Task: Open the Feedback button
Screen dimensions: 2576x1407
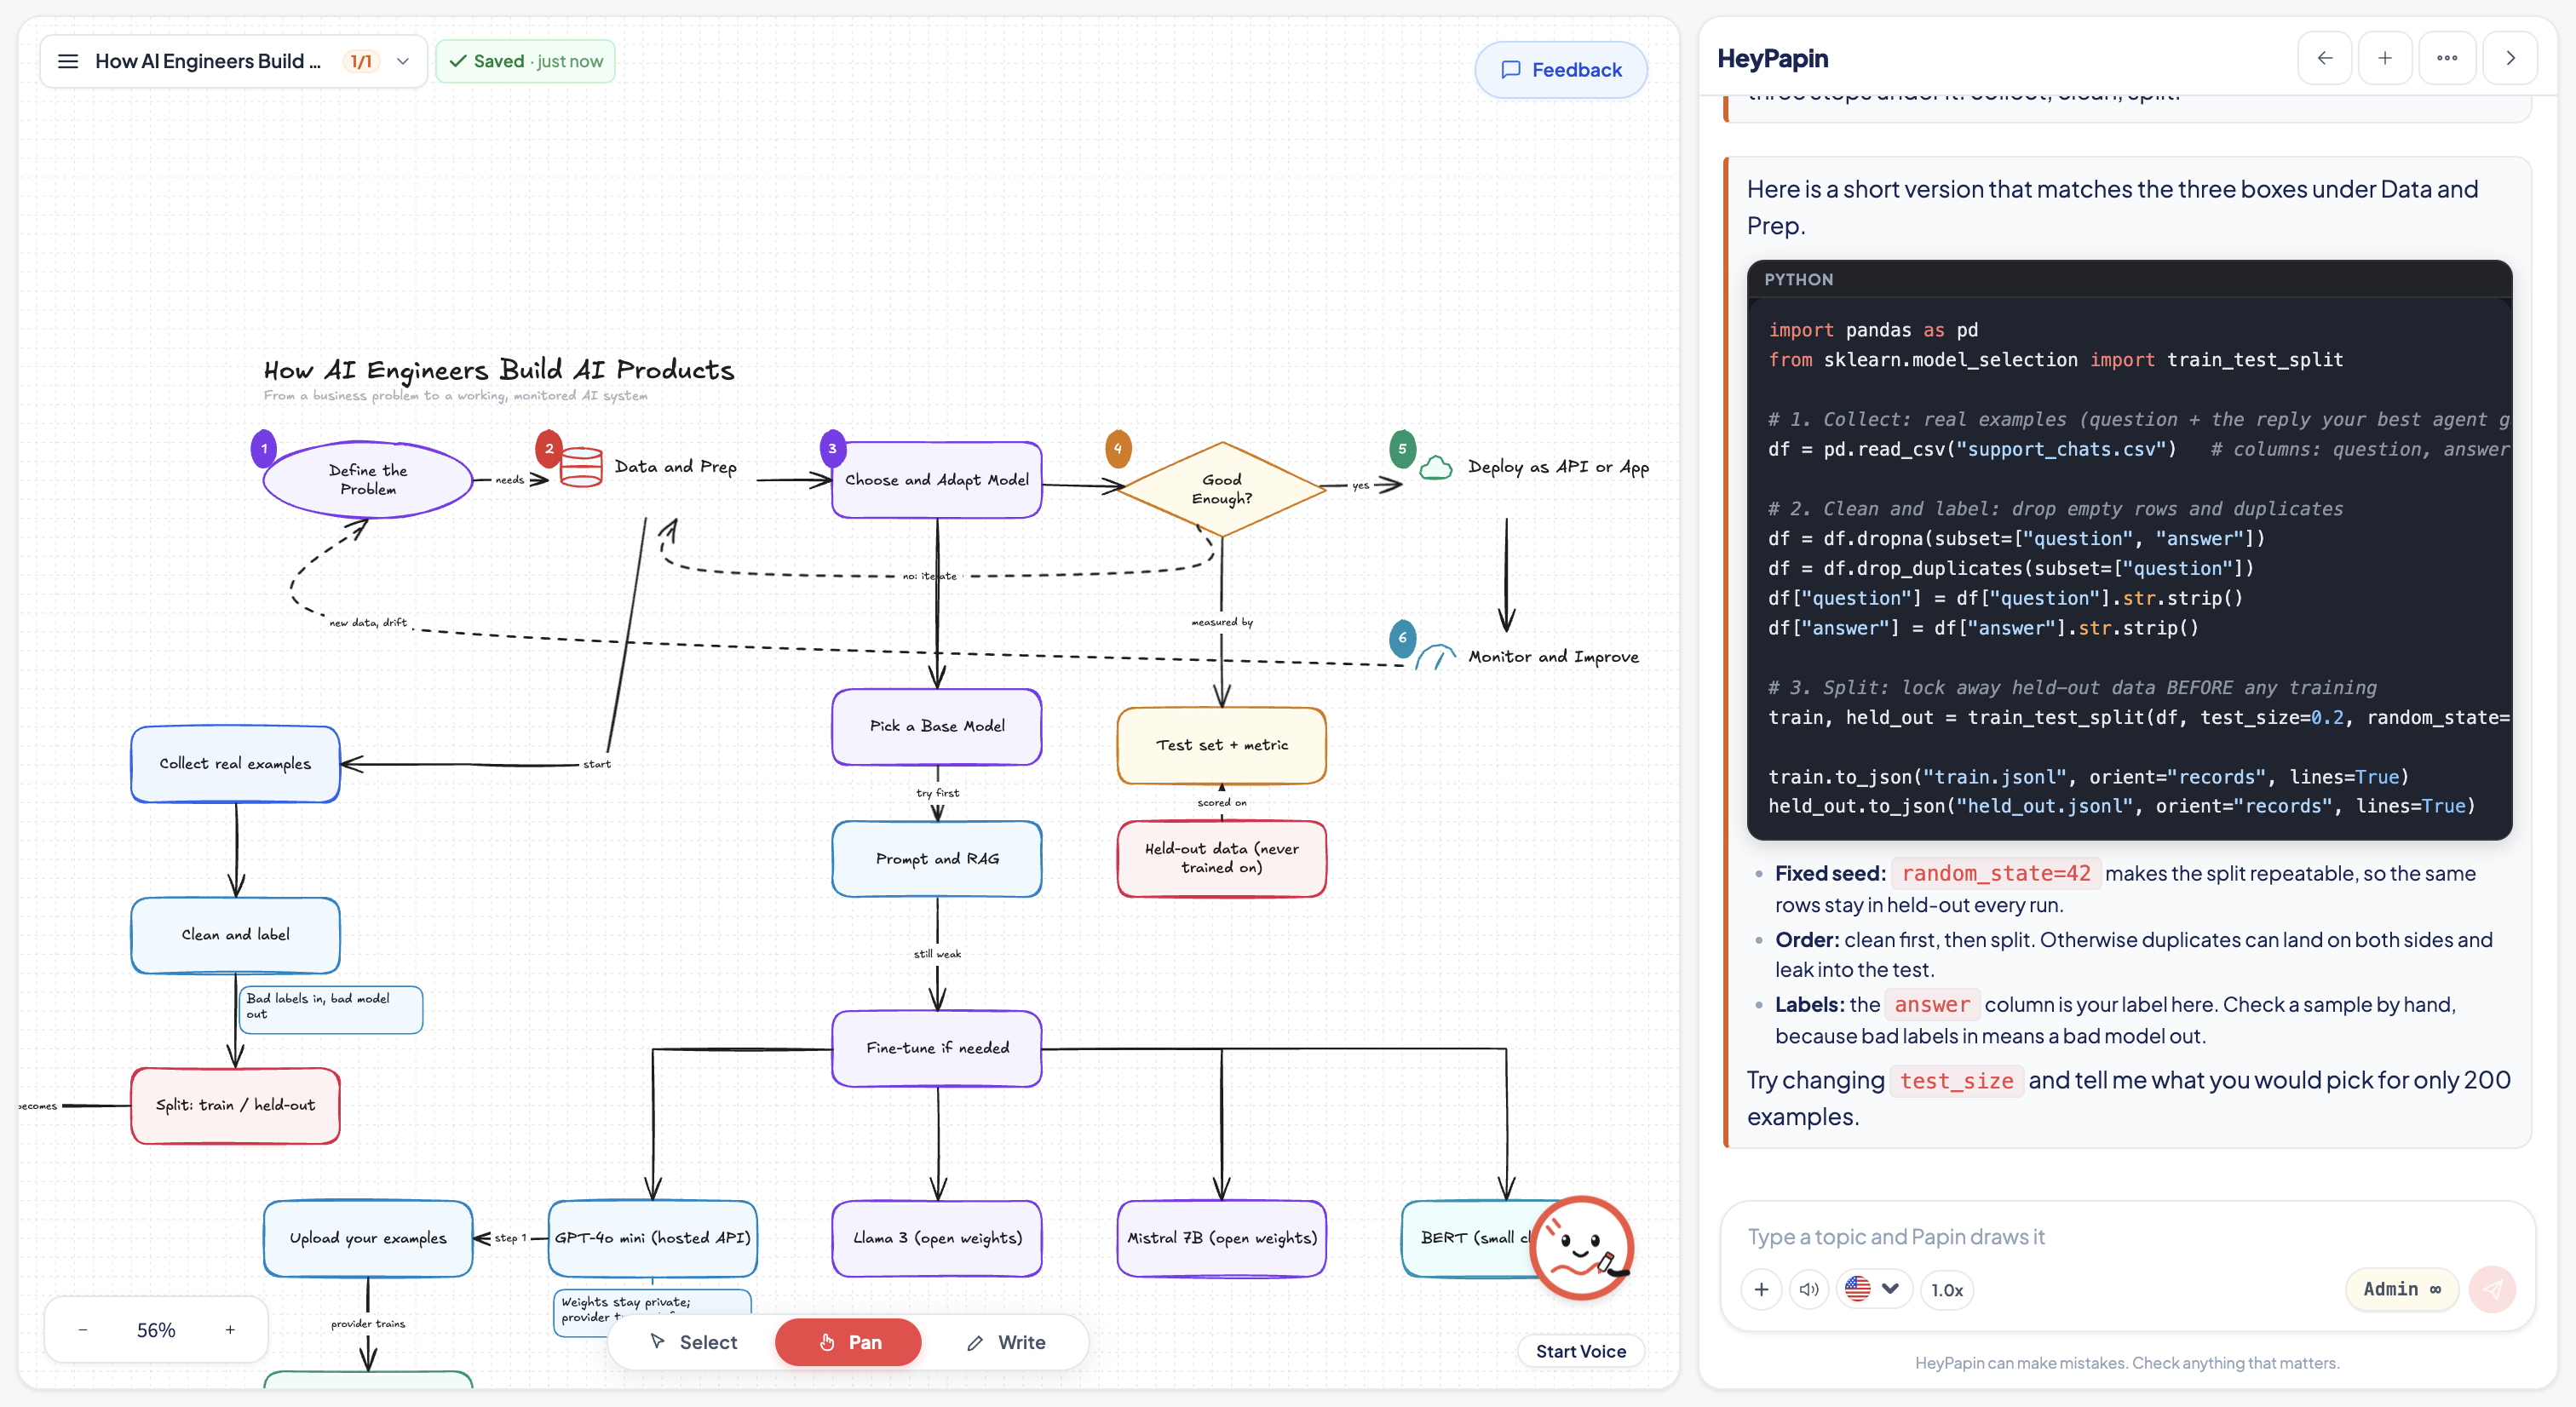Action: click(1561, 70)
